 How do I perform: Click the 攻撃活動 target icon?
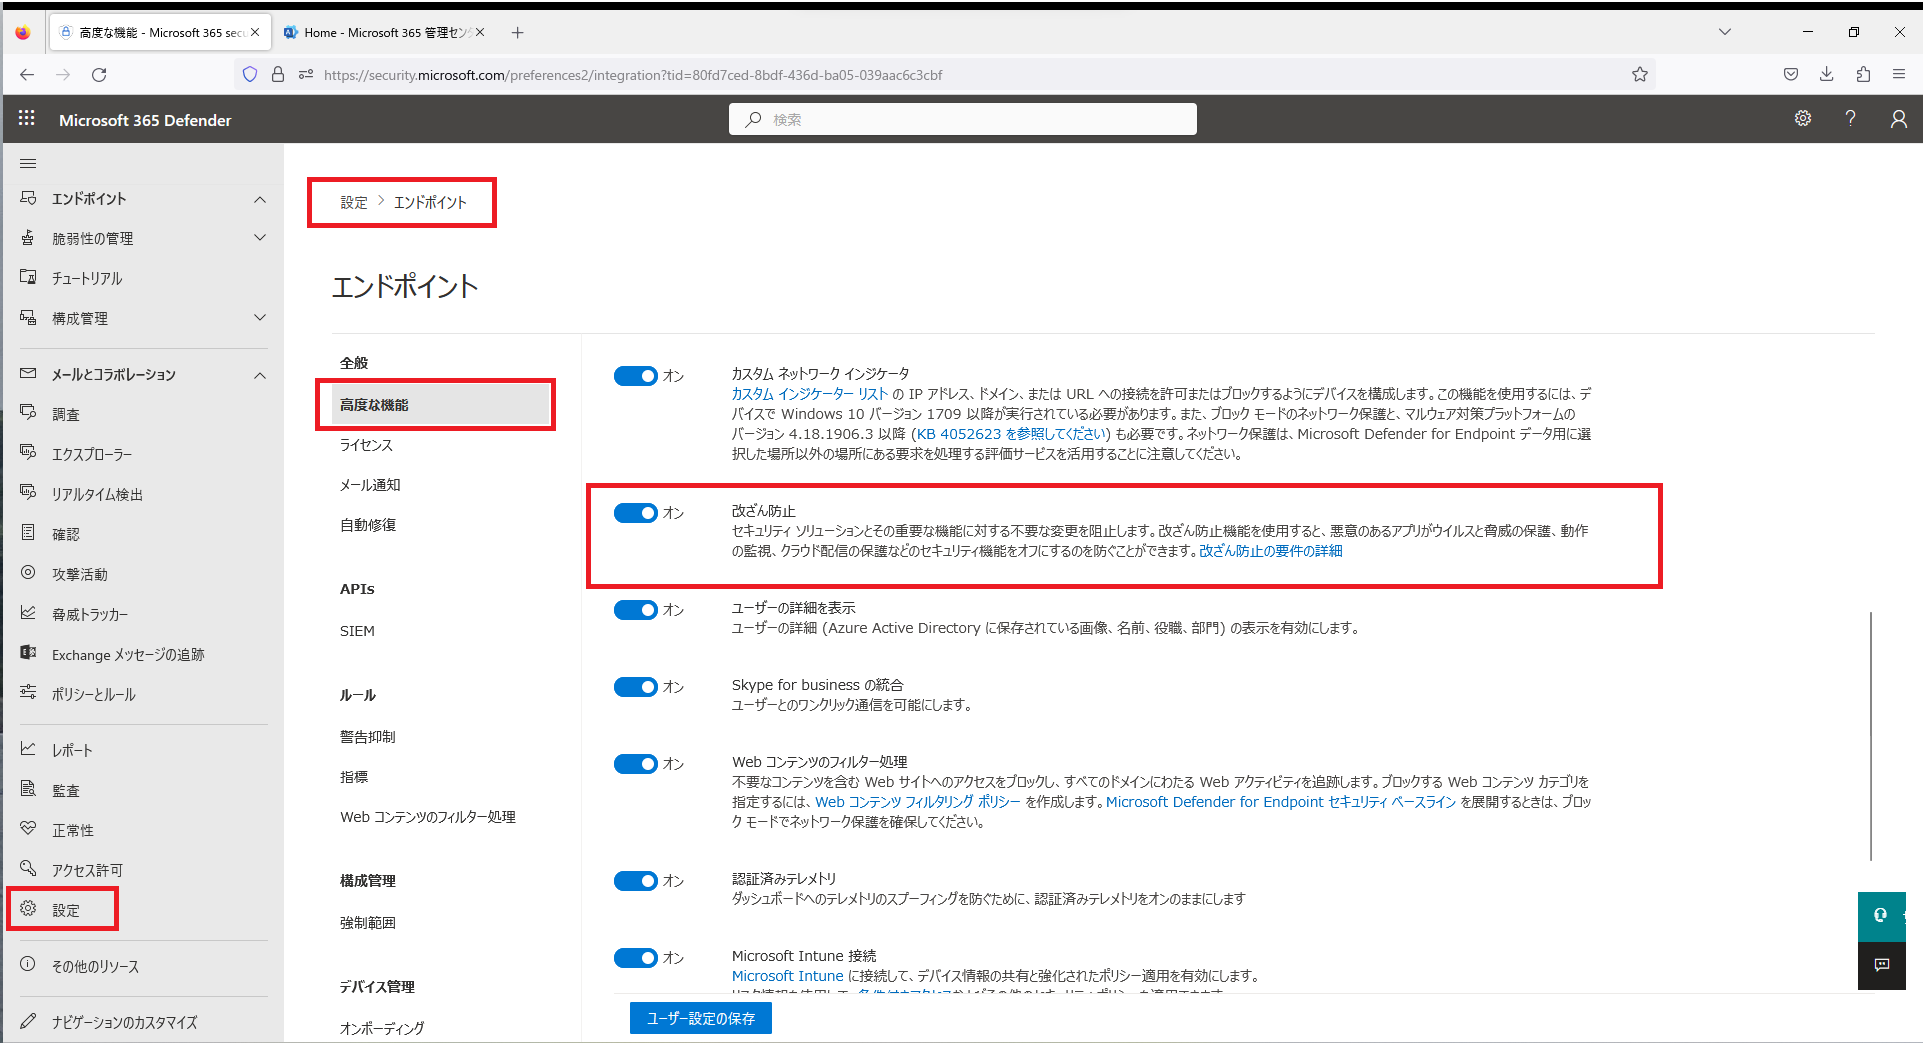(x=28, y=575)
